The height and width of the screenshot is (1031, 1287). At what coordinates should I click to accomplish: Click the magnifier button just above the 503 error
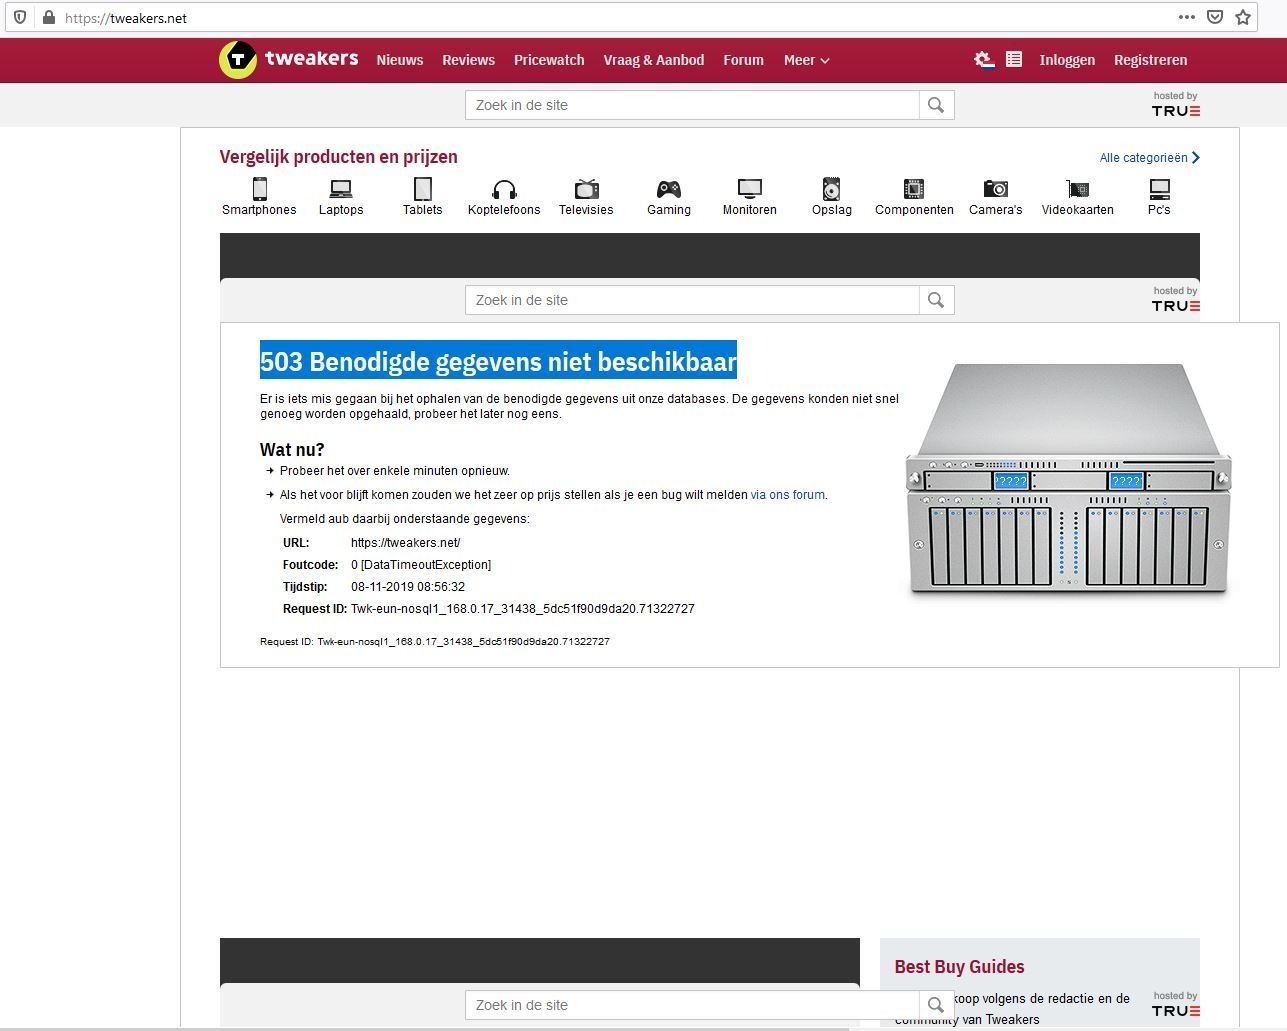click(x=936, y=300)
